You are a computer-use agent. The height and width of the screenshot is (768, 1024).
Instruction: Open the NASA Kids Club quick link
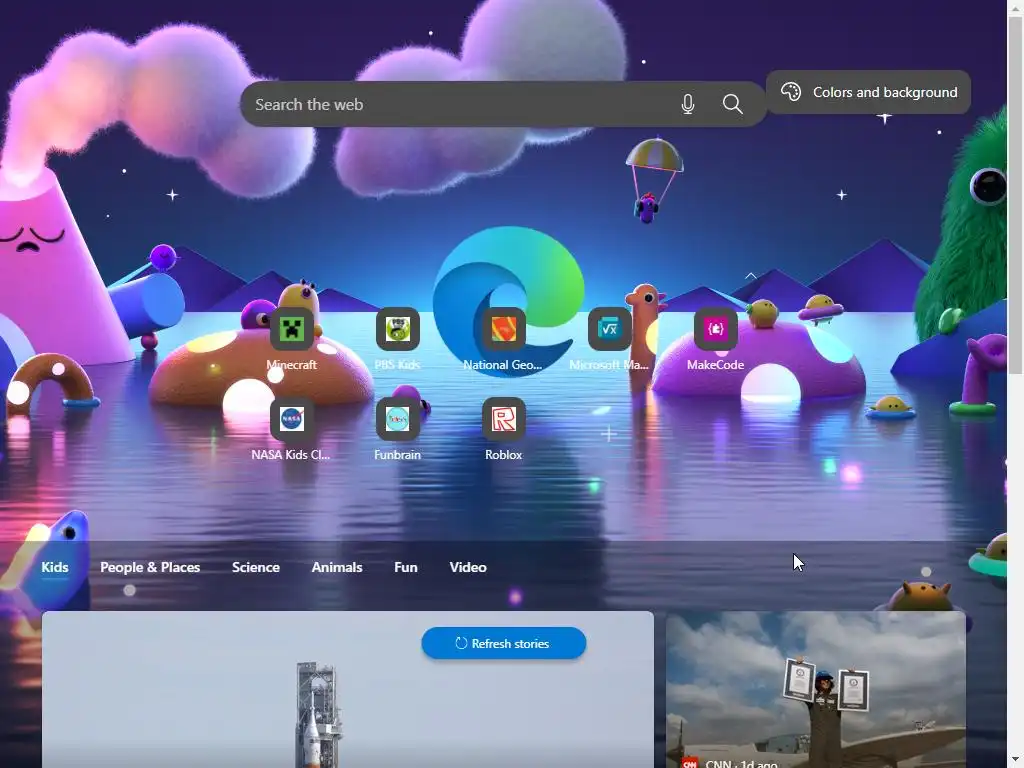tap(291, 419)
